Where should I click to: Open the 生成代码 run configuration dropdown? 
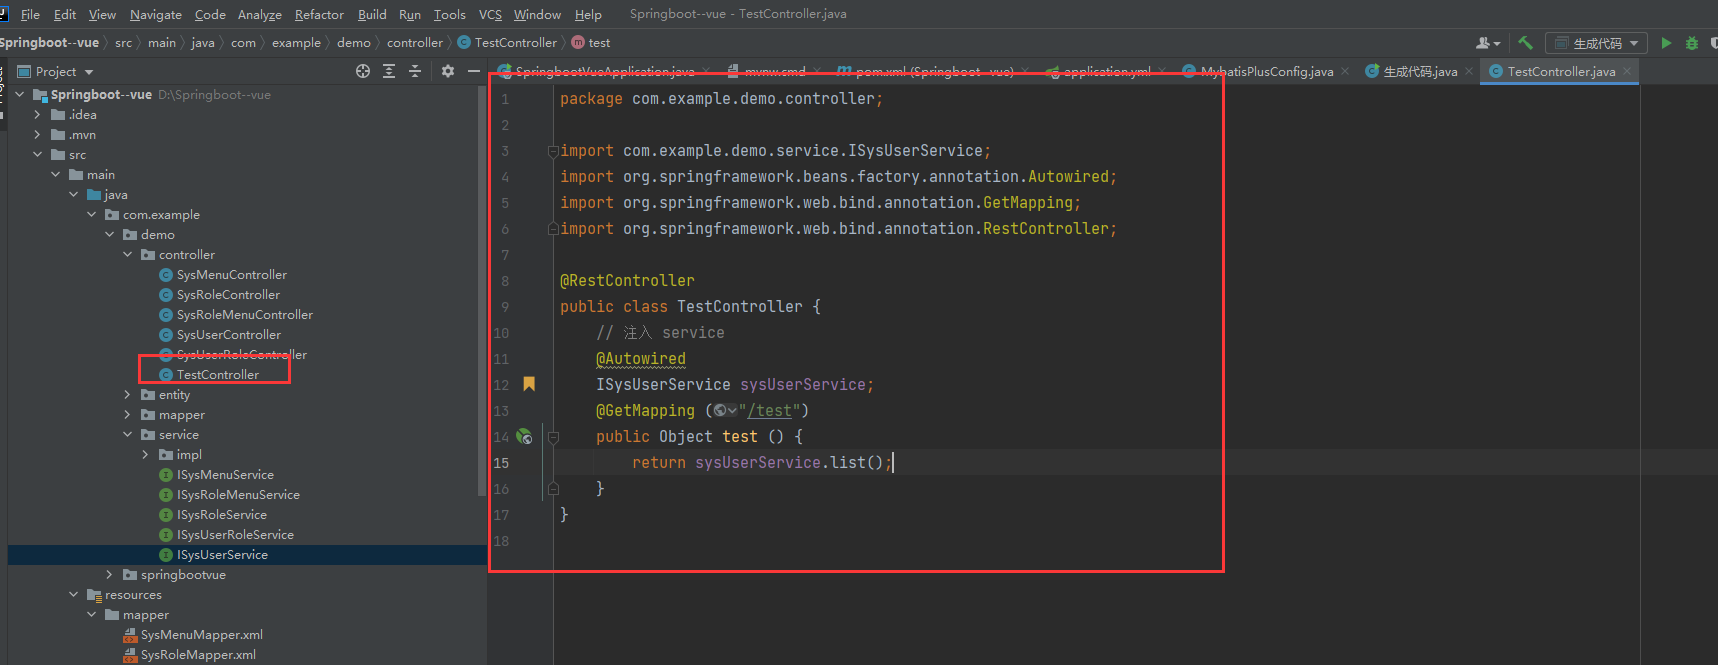point(1597,43)
